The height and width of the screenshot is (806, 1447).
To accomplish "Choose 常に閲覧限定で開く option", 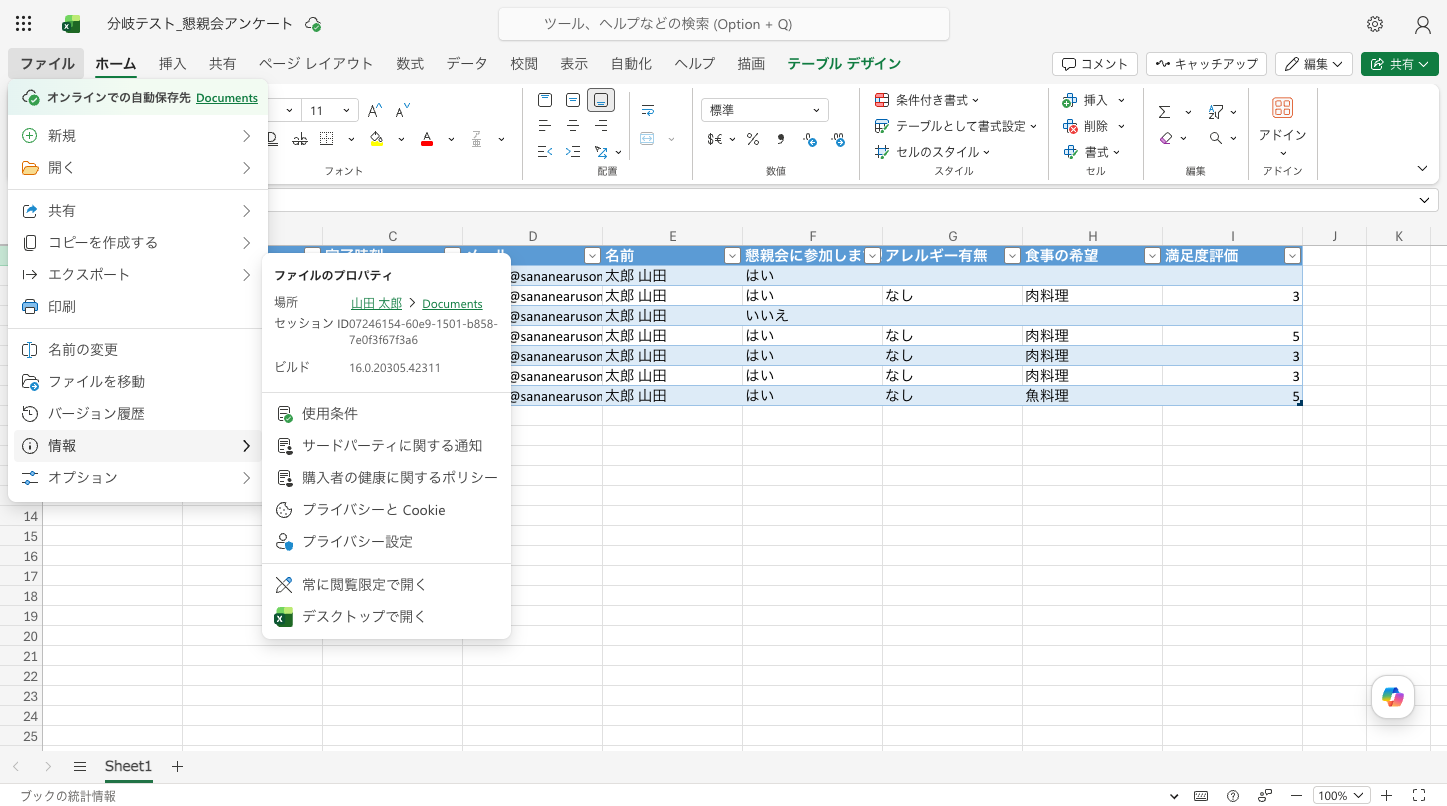I will tap(386, 584).
